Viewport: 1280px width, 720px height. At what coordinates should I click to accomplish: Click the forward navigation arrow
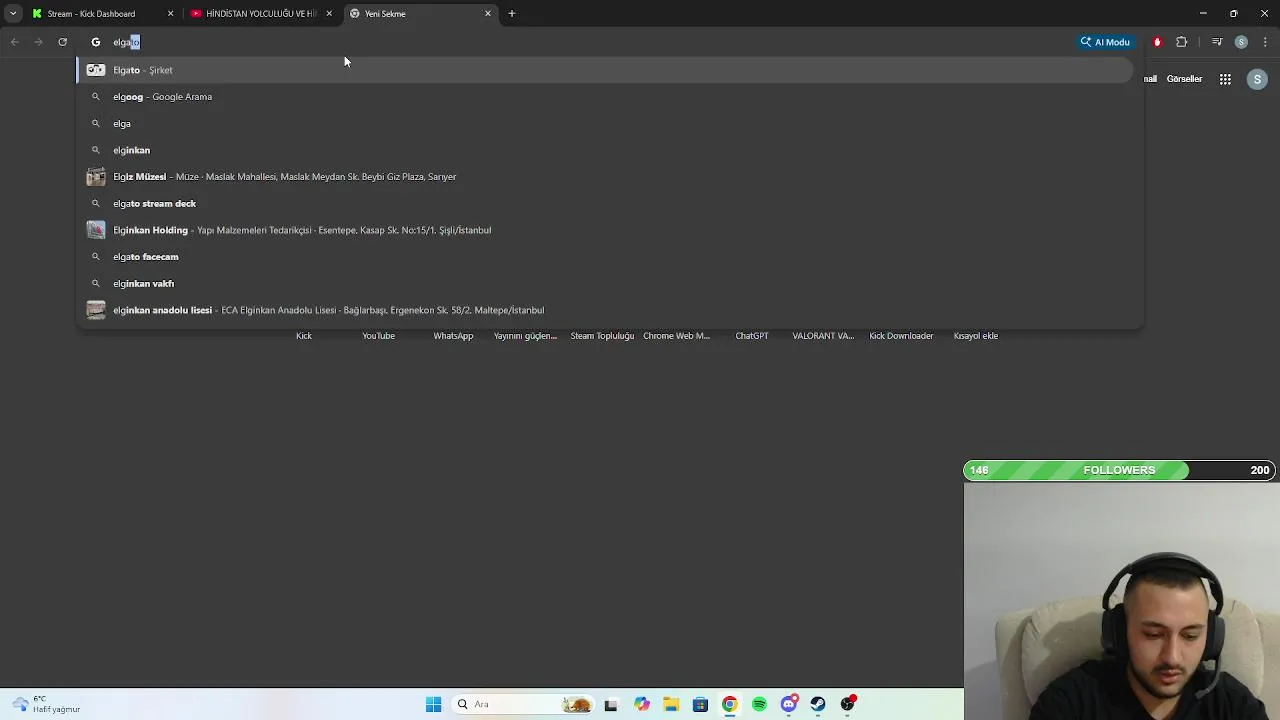38,42
